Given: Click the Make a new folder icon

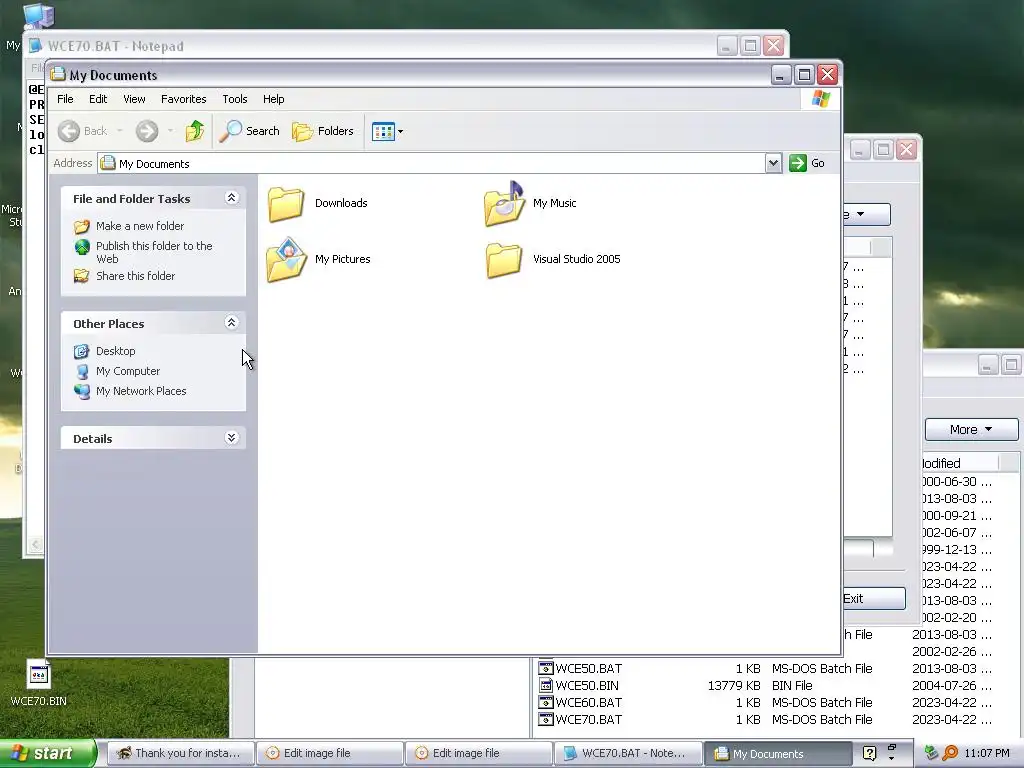Looking at the screenshot, I should pos(82,227).
